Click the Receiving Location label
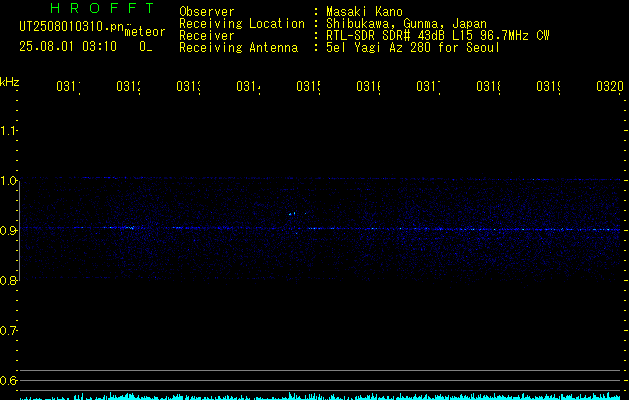 pyautogui.click(x=242, y=24)
